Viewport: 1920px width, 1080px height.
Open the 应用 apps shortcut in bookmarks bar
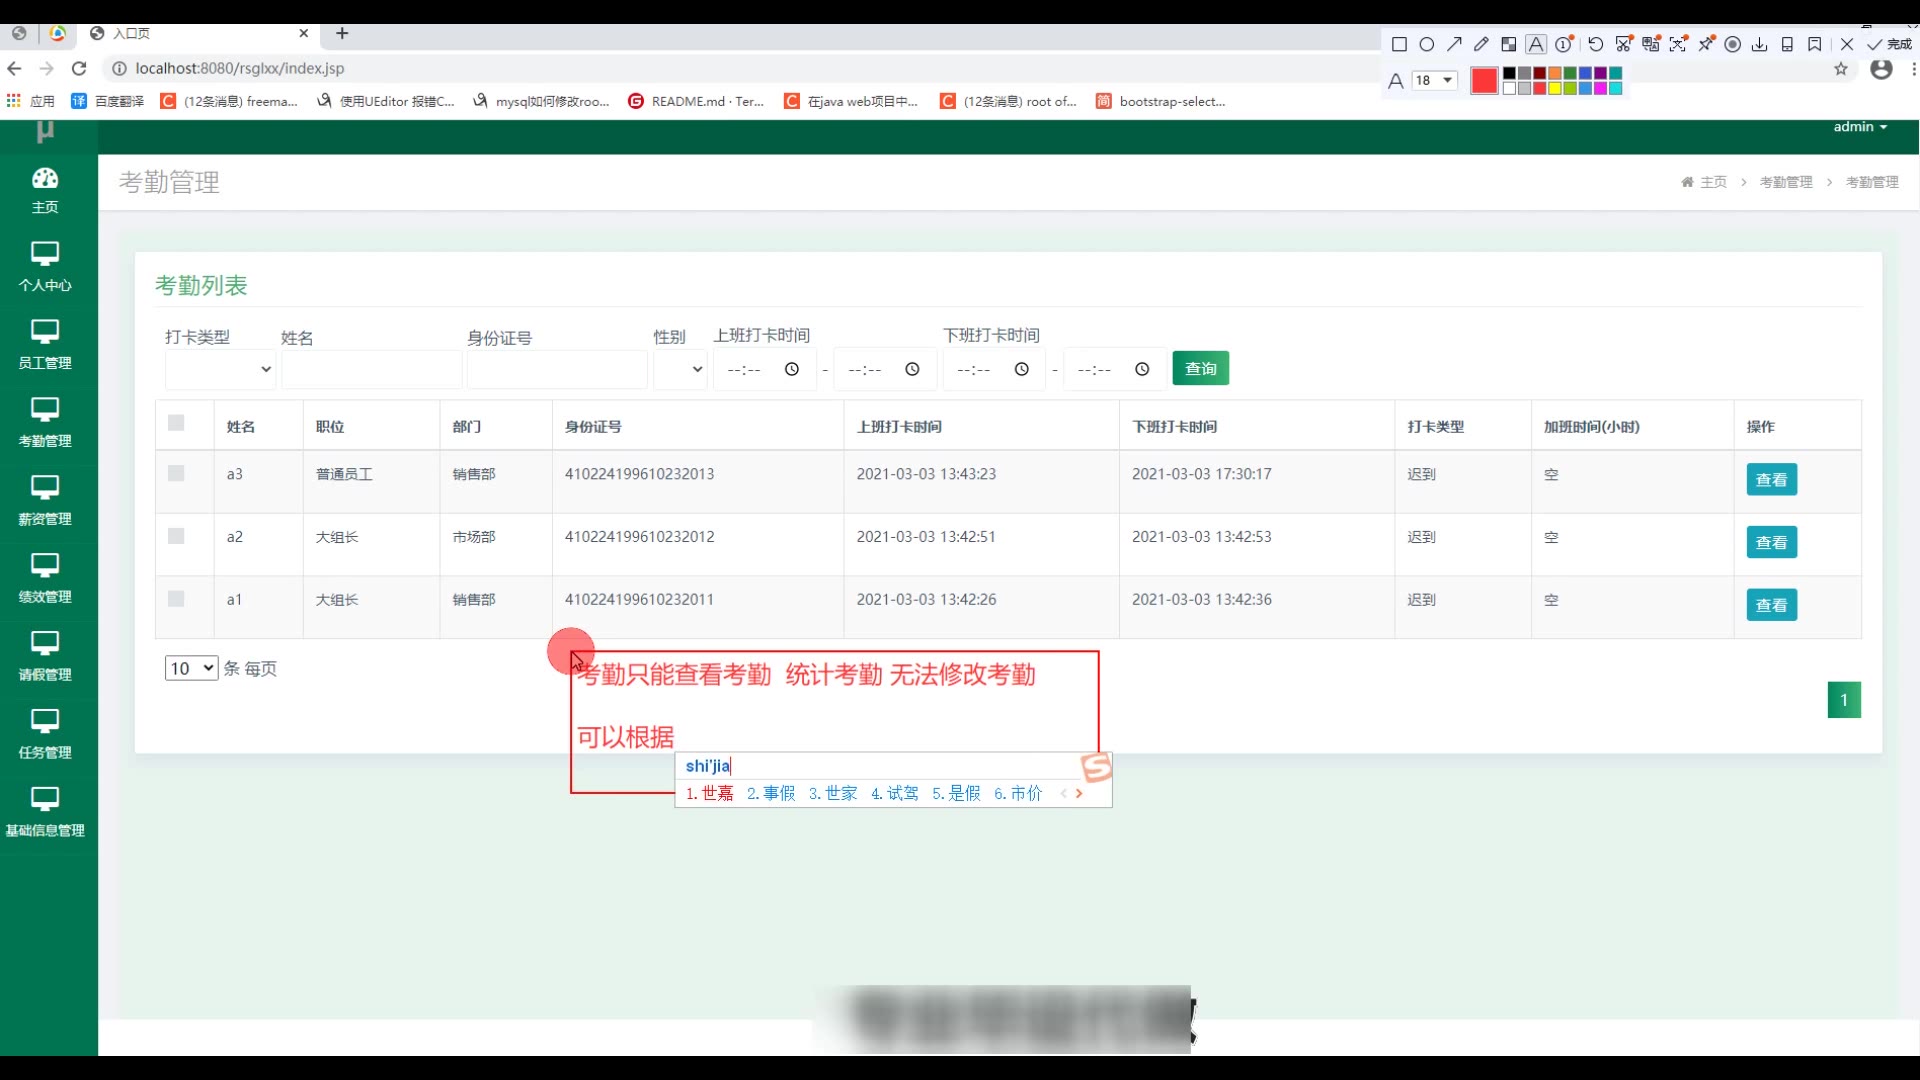pos(31,101)
